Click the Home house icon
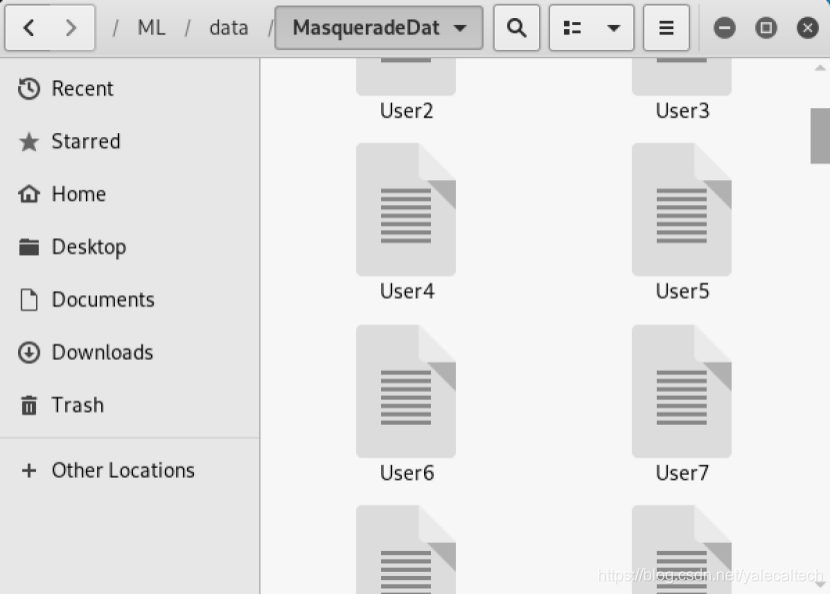Image resolution: width=832 pixels, height=594 pixels. pyautogui.click(x=29, y=194)
